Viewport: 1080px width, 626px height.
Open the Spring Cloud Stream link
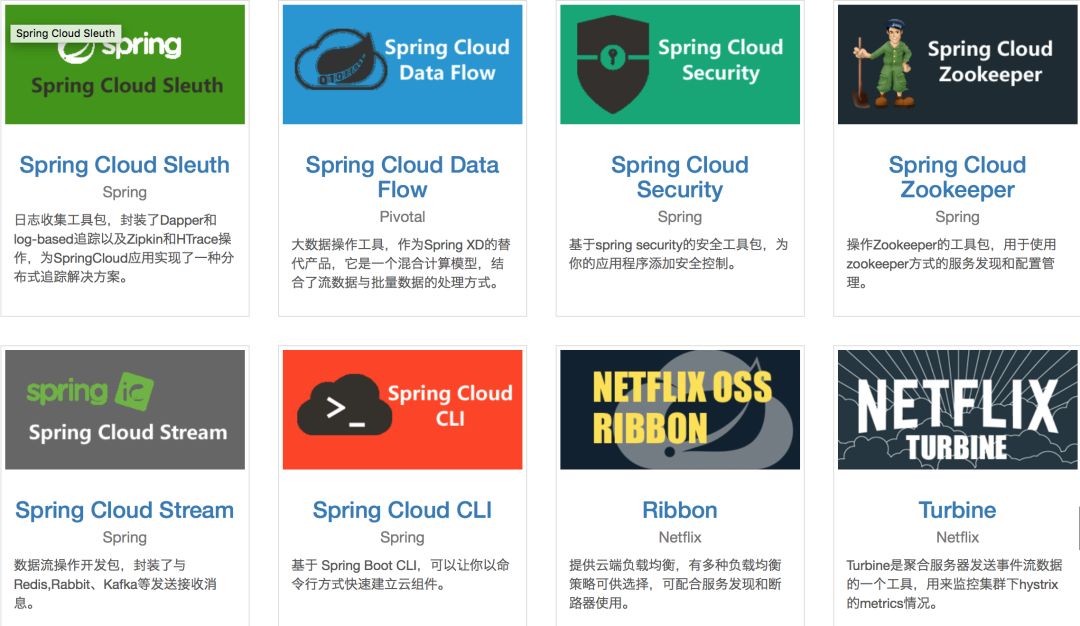(124, 510)
